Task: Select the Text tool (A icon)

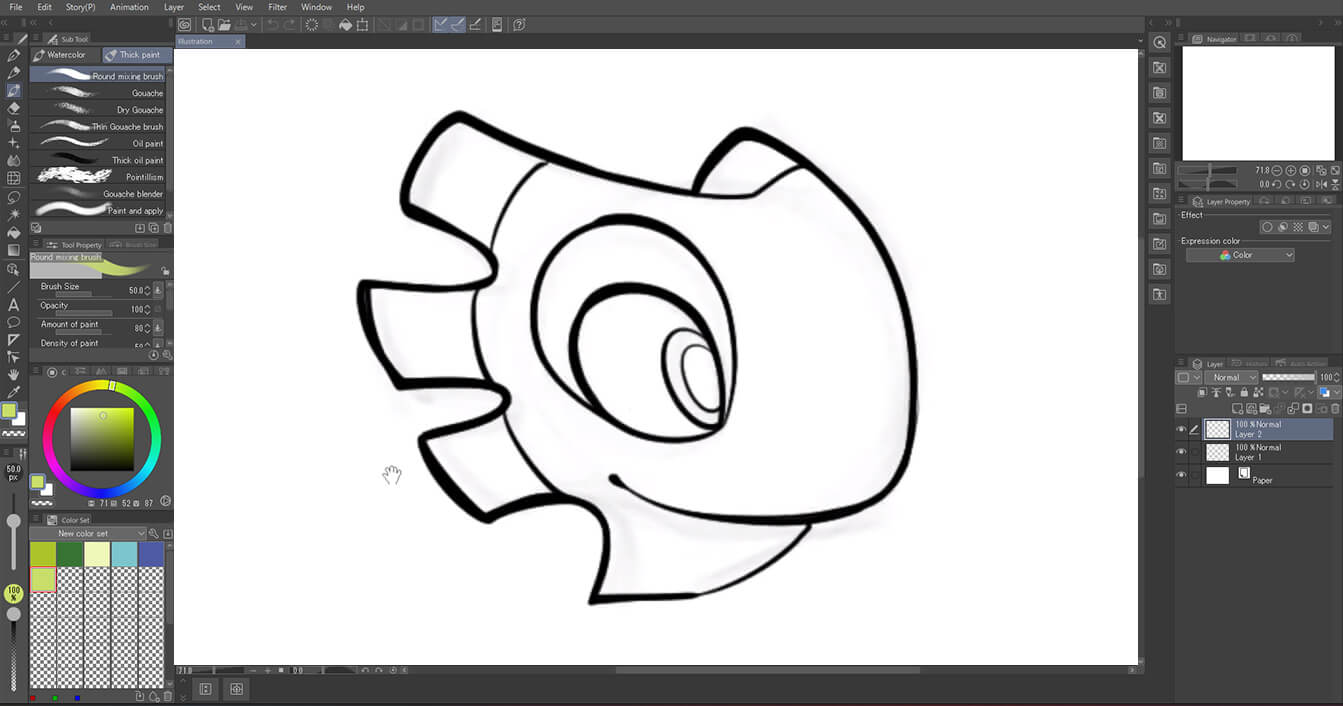Action: coord(14,305)
